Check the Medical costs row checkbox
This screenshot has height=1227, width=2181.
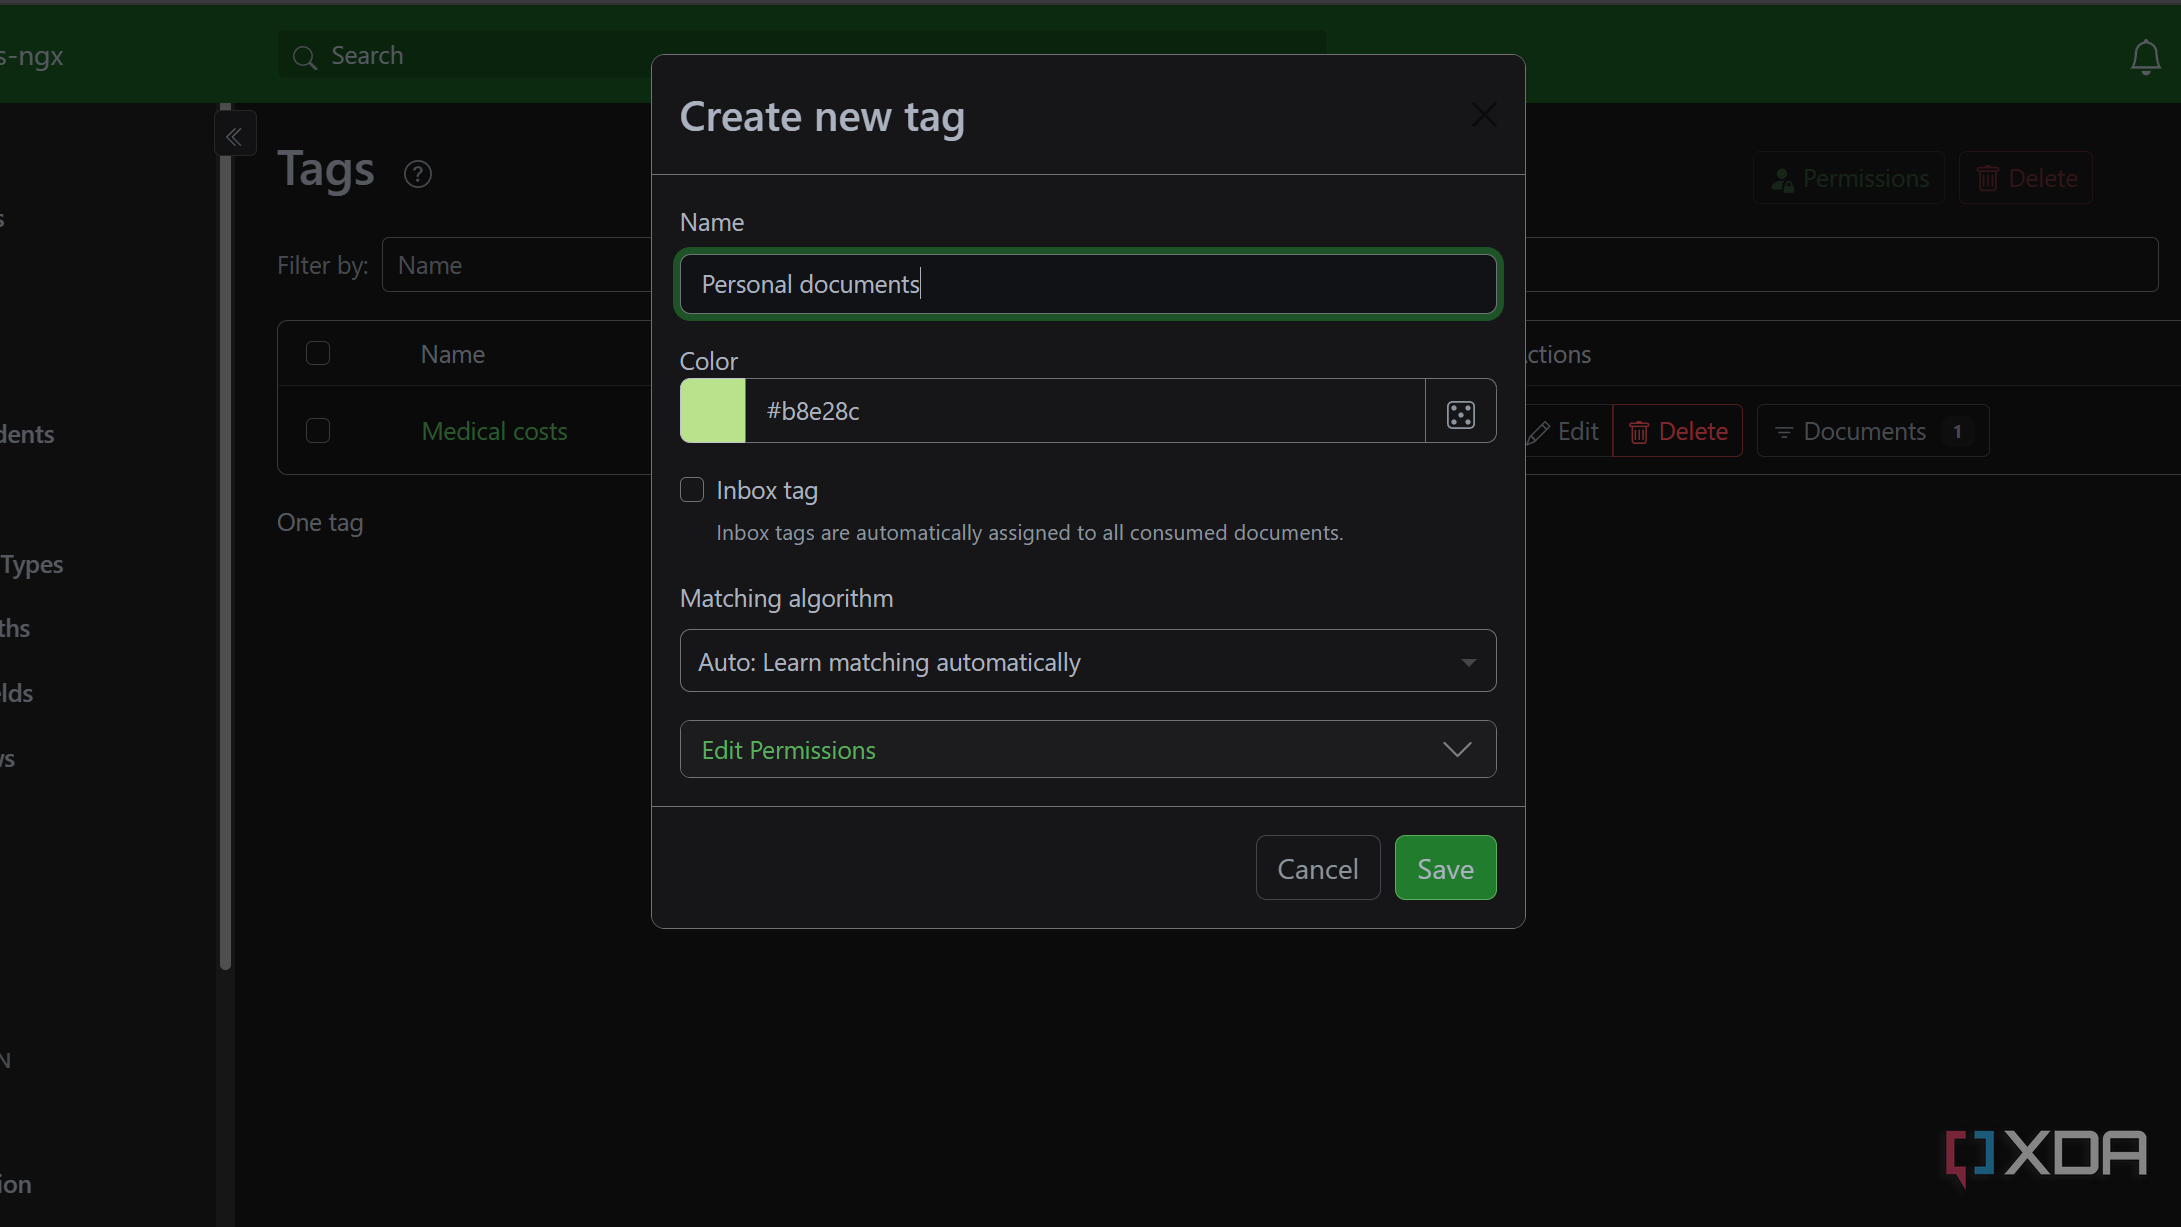(x=318, y=431)
